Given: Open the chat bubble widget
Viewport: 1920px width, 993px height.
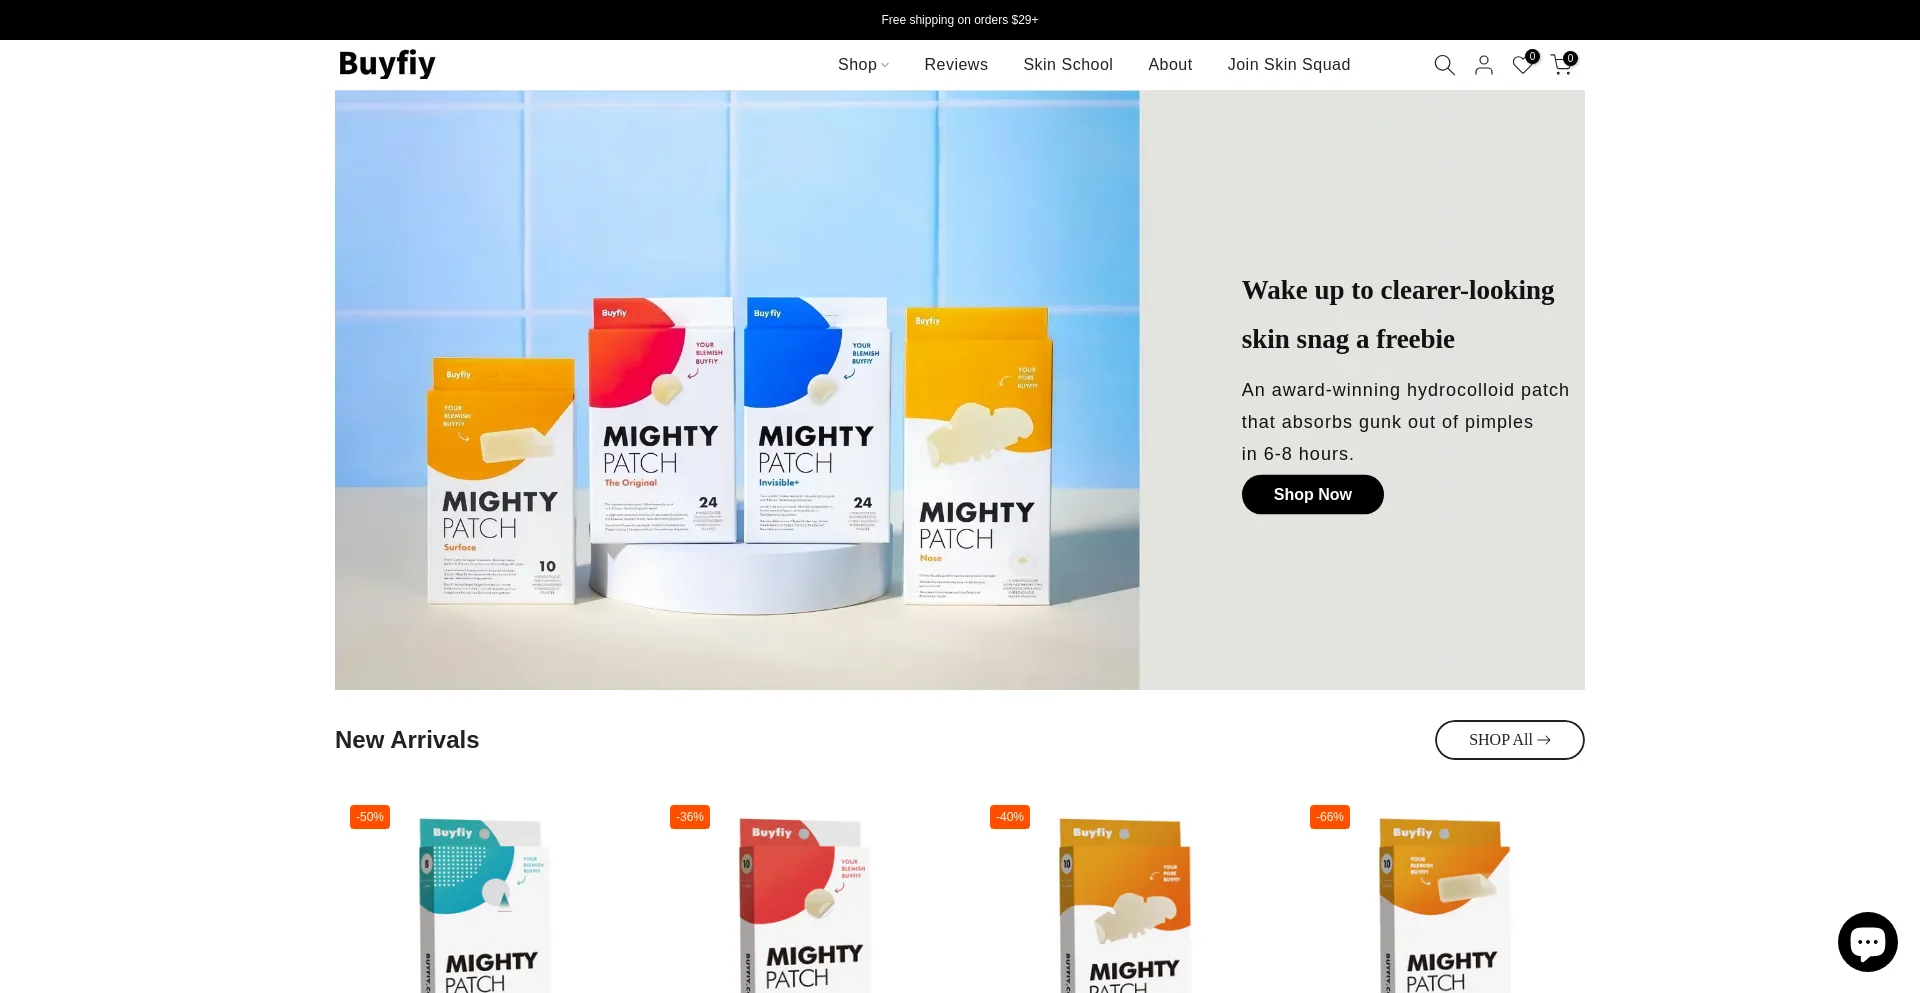Looking at the screenshot, I should point(1867,942).
